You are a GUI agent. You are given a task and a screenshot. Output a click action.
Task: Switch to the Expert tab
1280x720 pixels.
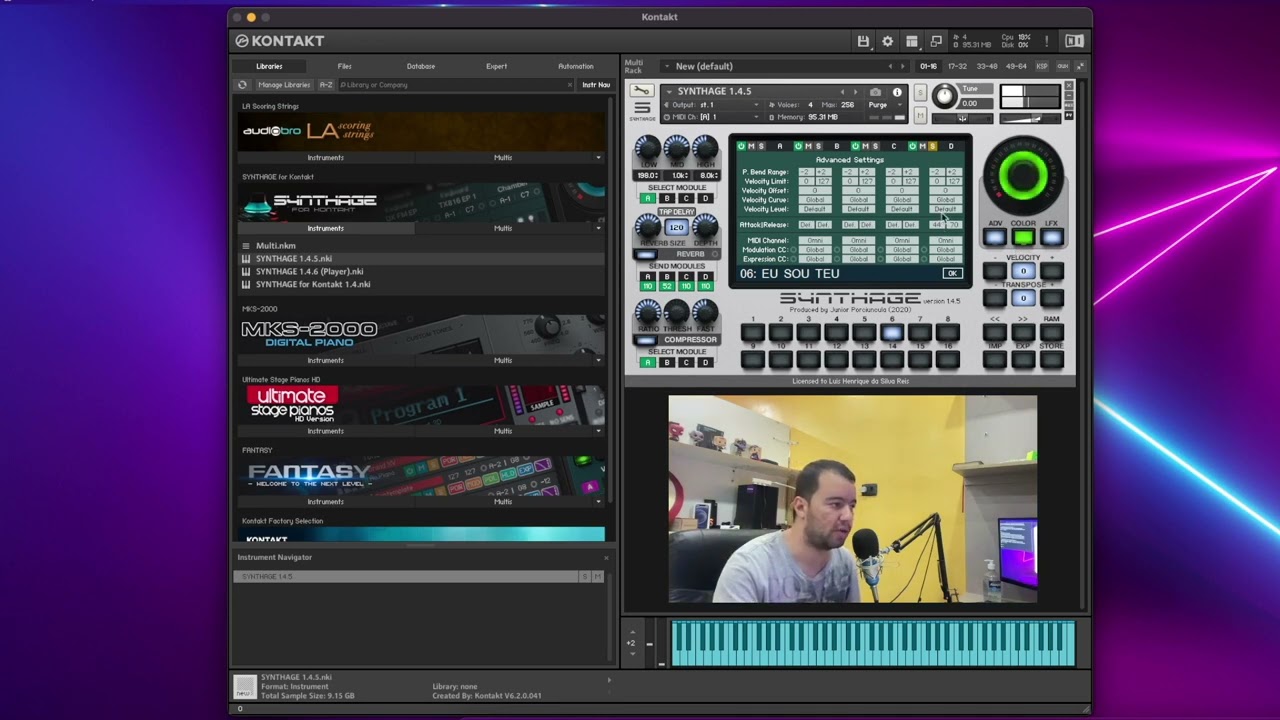click(496, 66)
